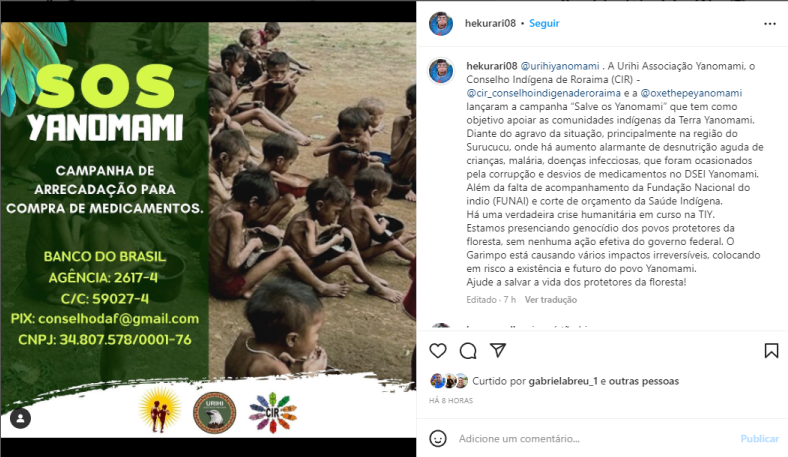
Task: Like the post with heart icon
Action: pyautogui.click(x=438, y=350)
